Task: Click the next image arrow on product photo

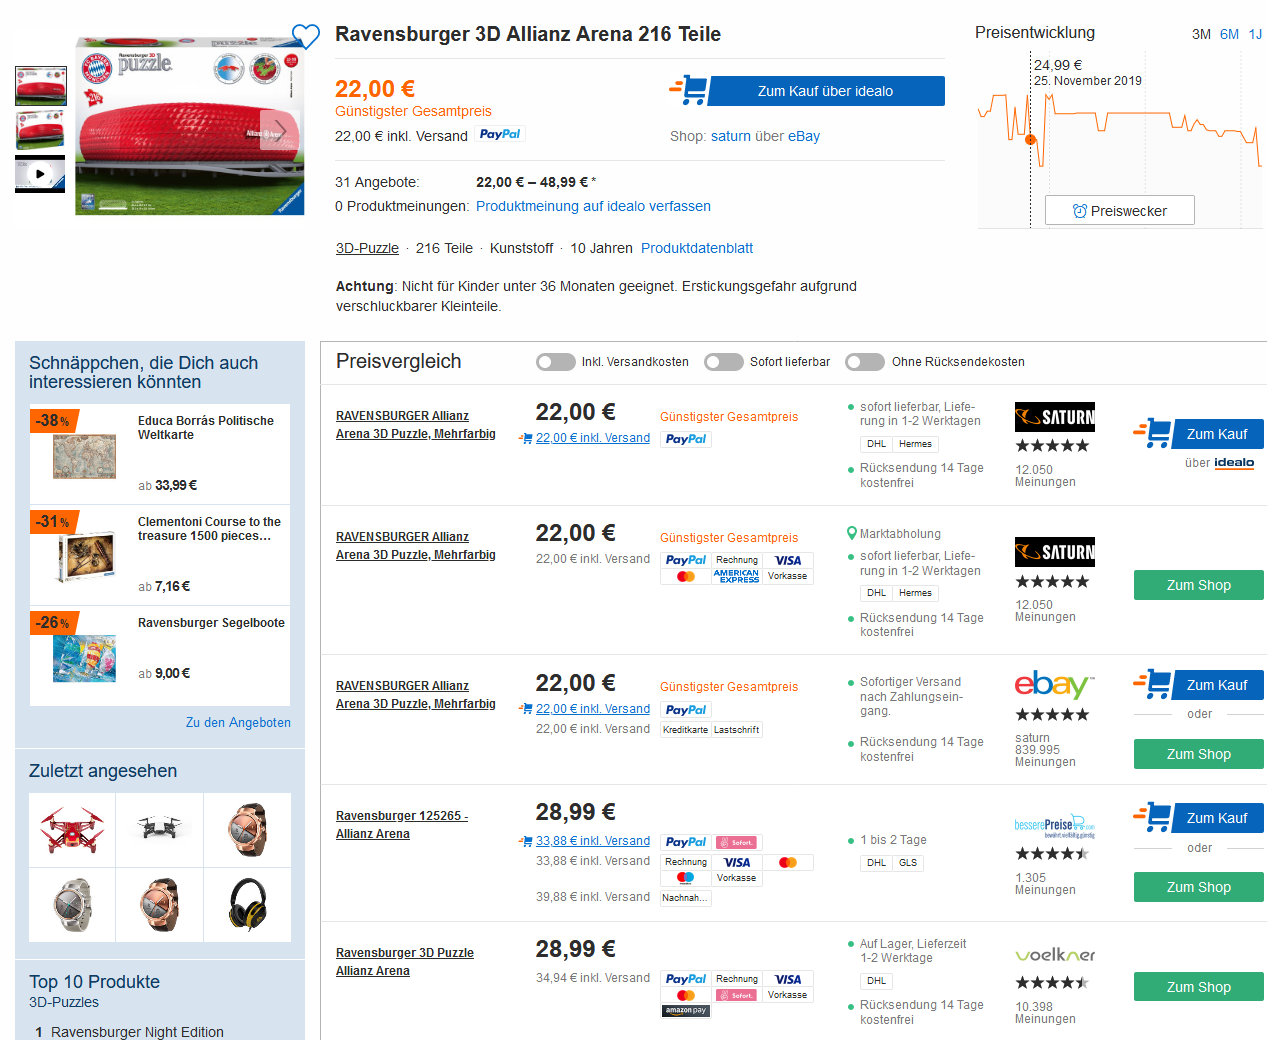Action: tap(280, 131)
